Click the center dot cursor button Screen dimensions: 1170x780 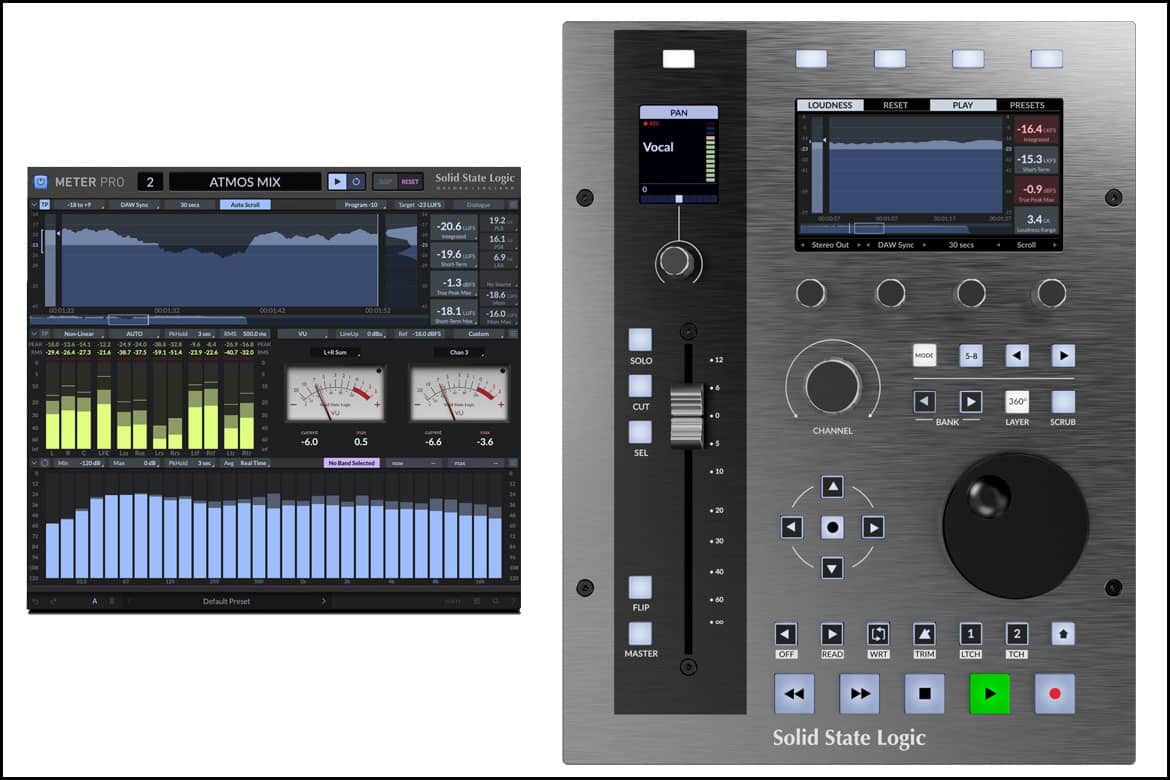[832, 528]
